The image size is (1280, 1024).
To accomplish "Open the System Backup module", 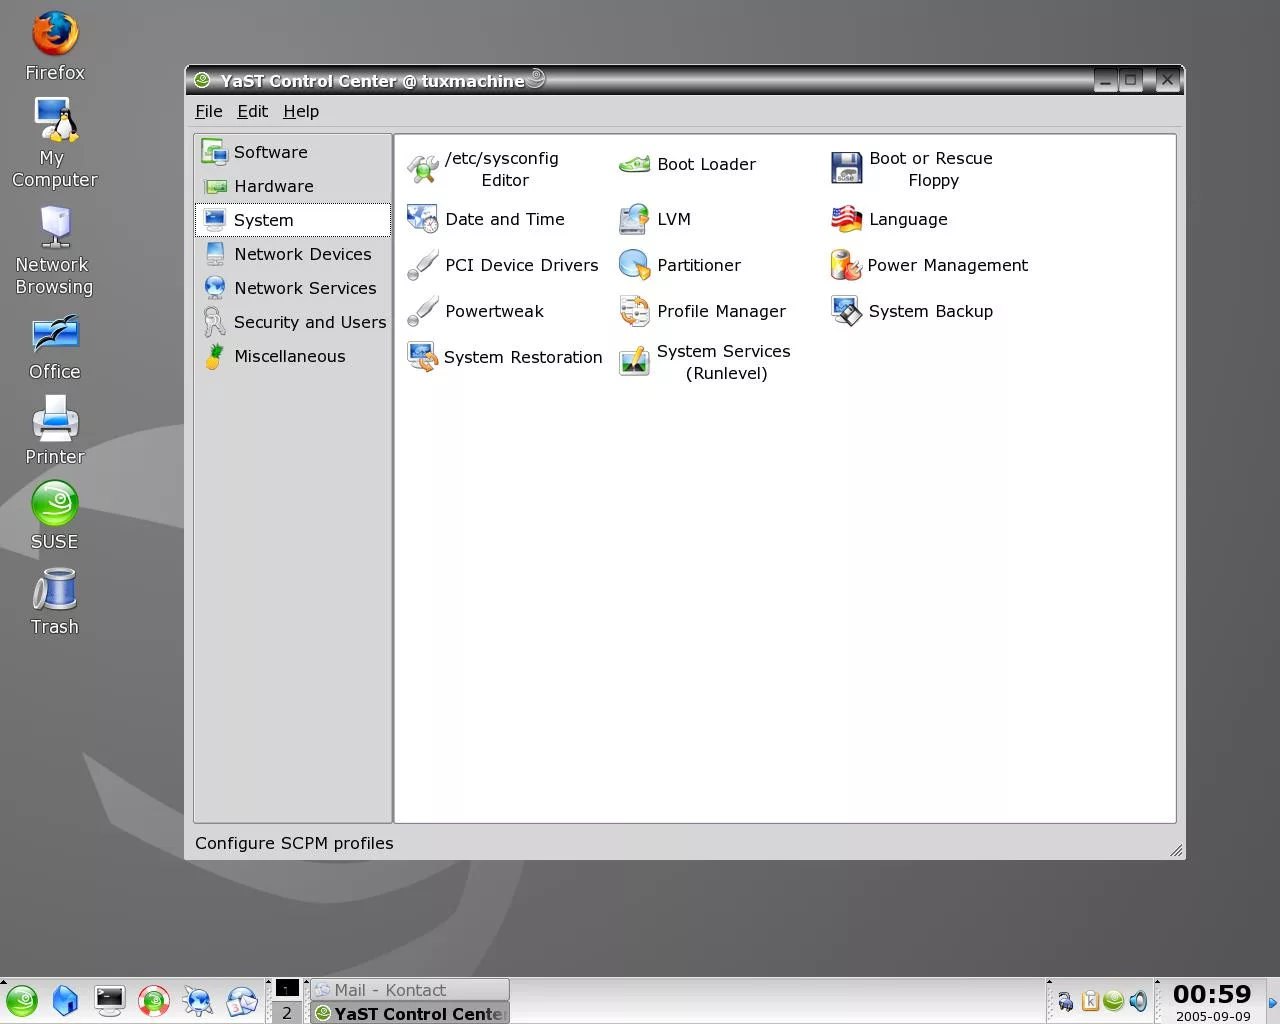I will (x=912, y=311).
